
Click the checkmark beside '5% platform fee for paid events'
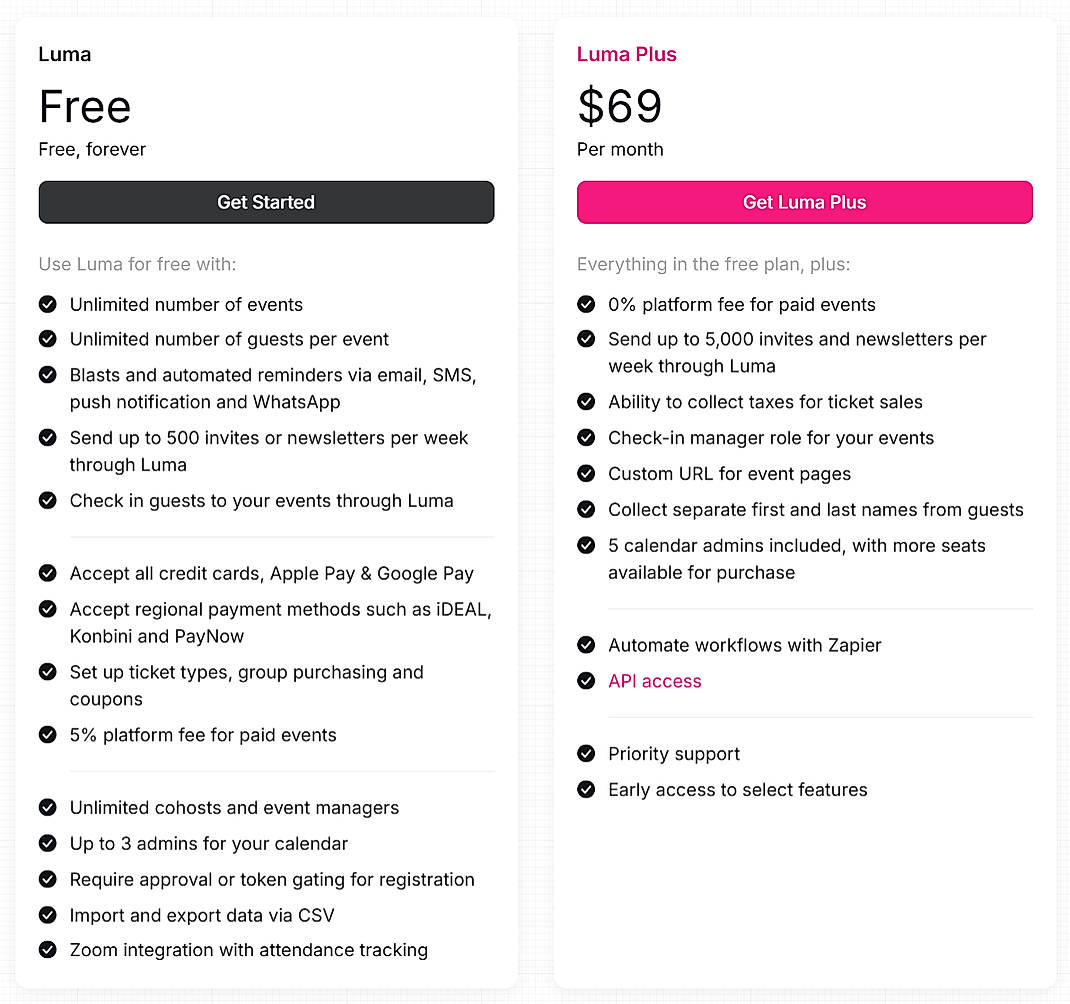(x=47, y=735)
